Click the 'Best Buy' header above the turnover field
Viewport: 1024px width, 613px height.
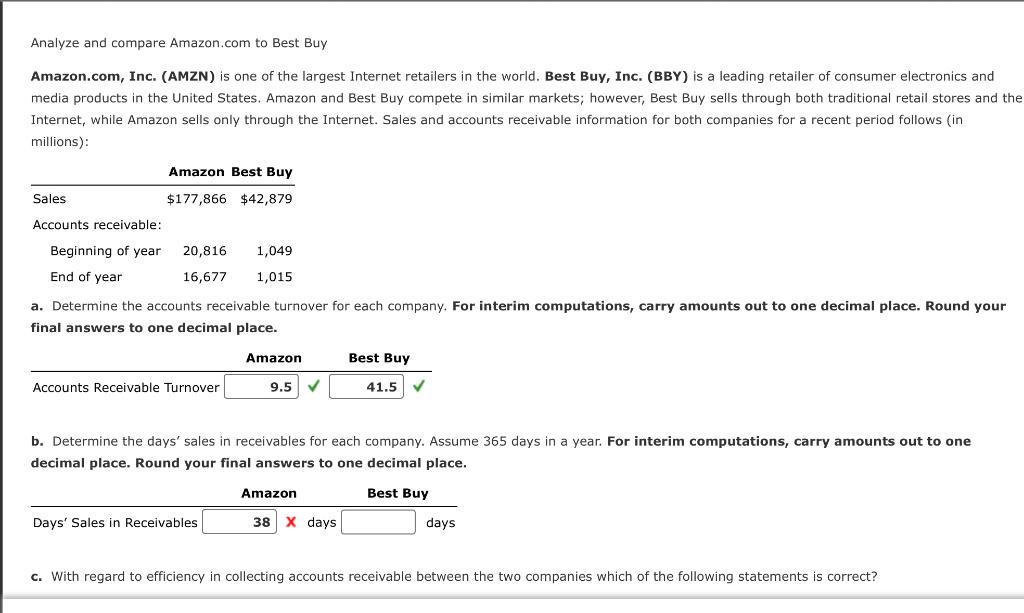click(x=379, y=358)
